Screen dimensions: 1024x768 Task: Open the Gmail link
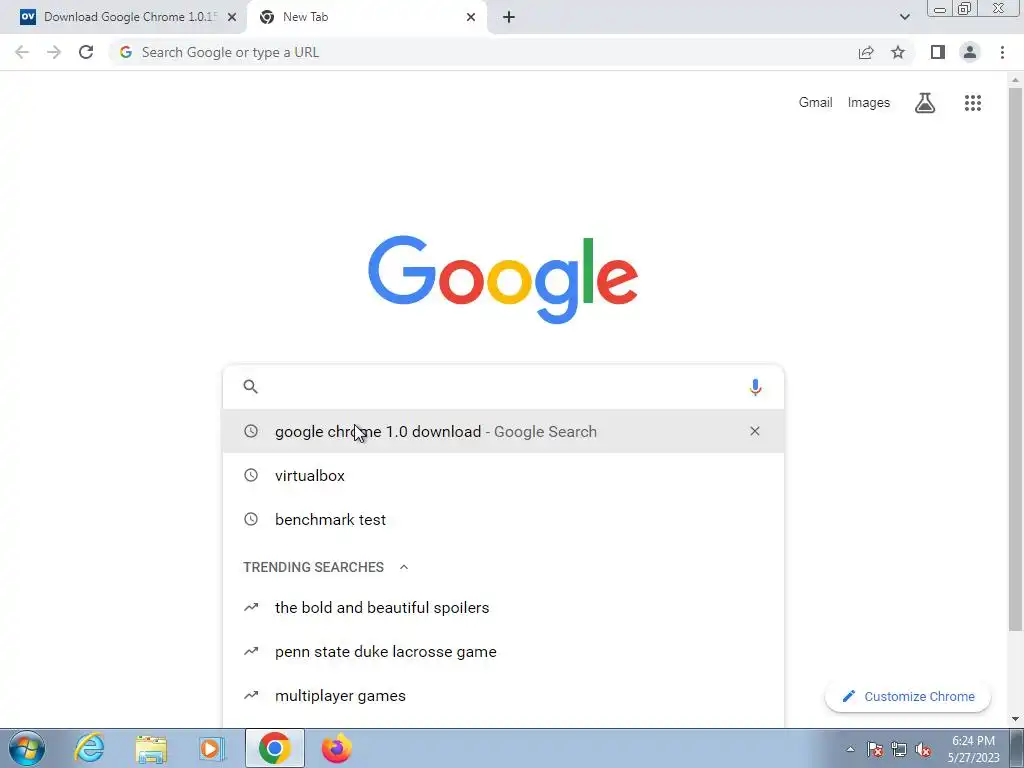[x=815, y=103]
